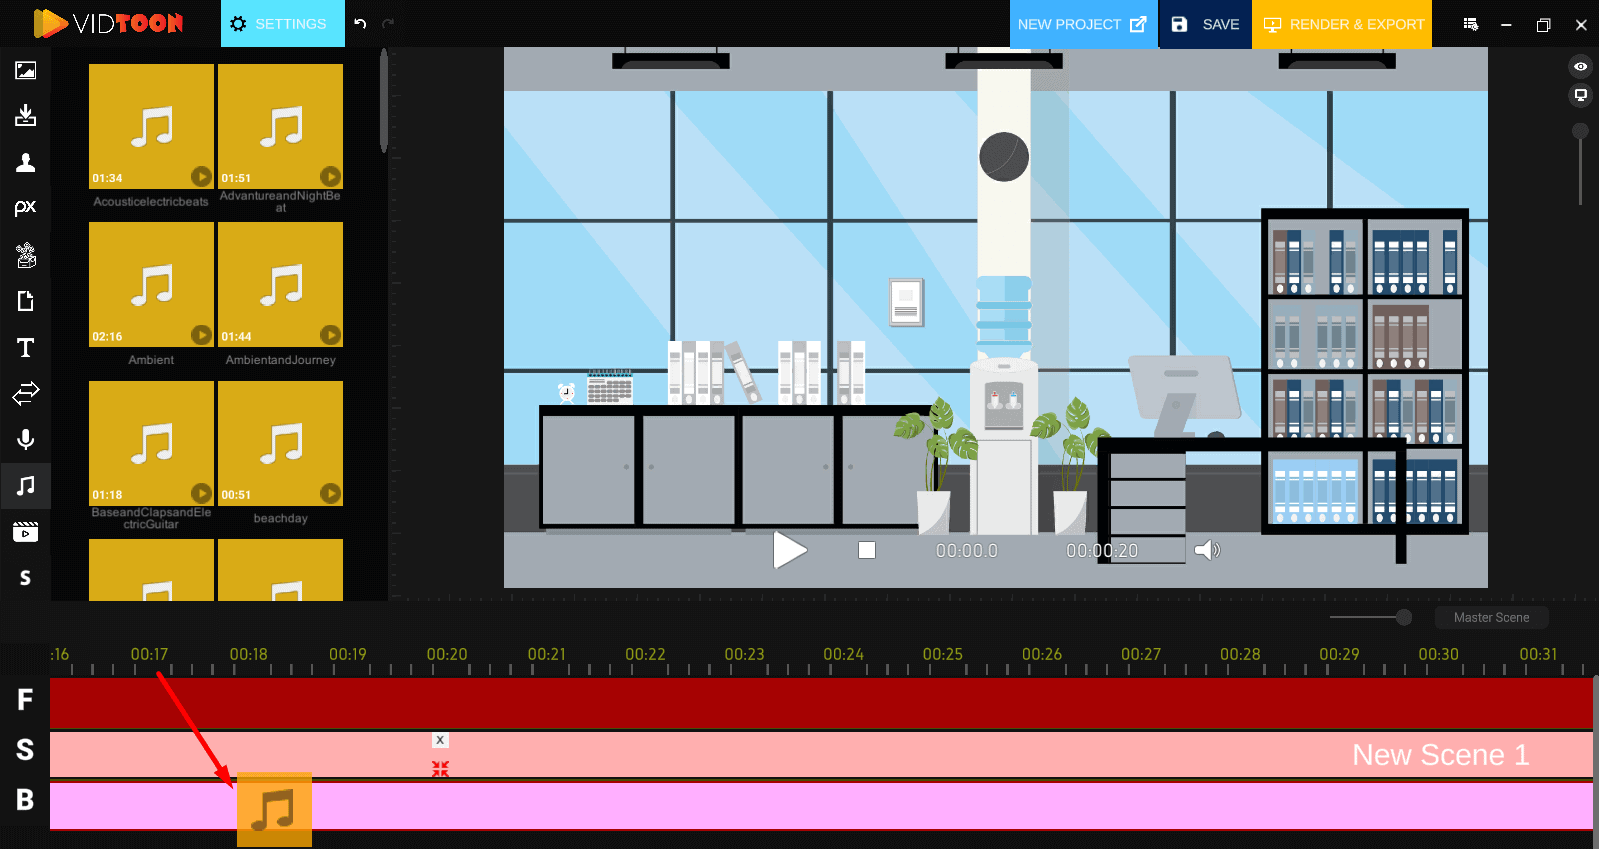The width and height of the screenshot is (1599, 849).
Task: Play the scene preview
Action: 790,550
